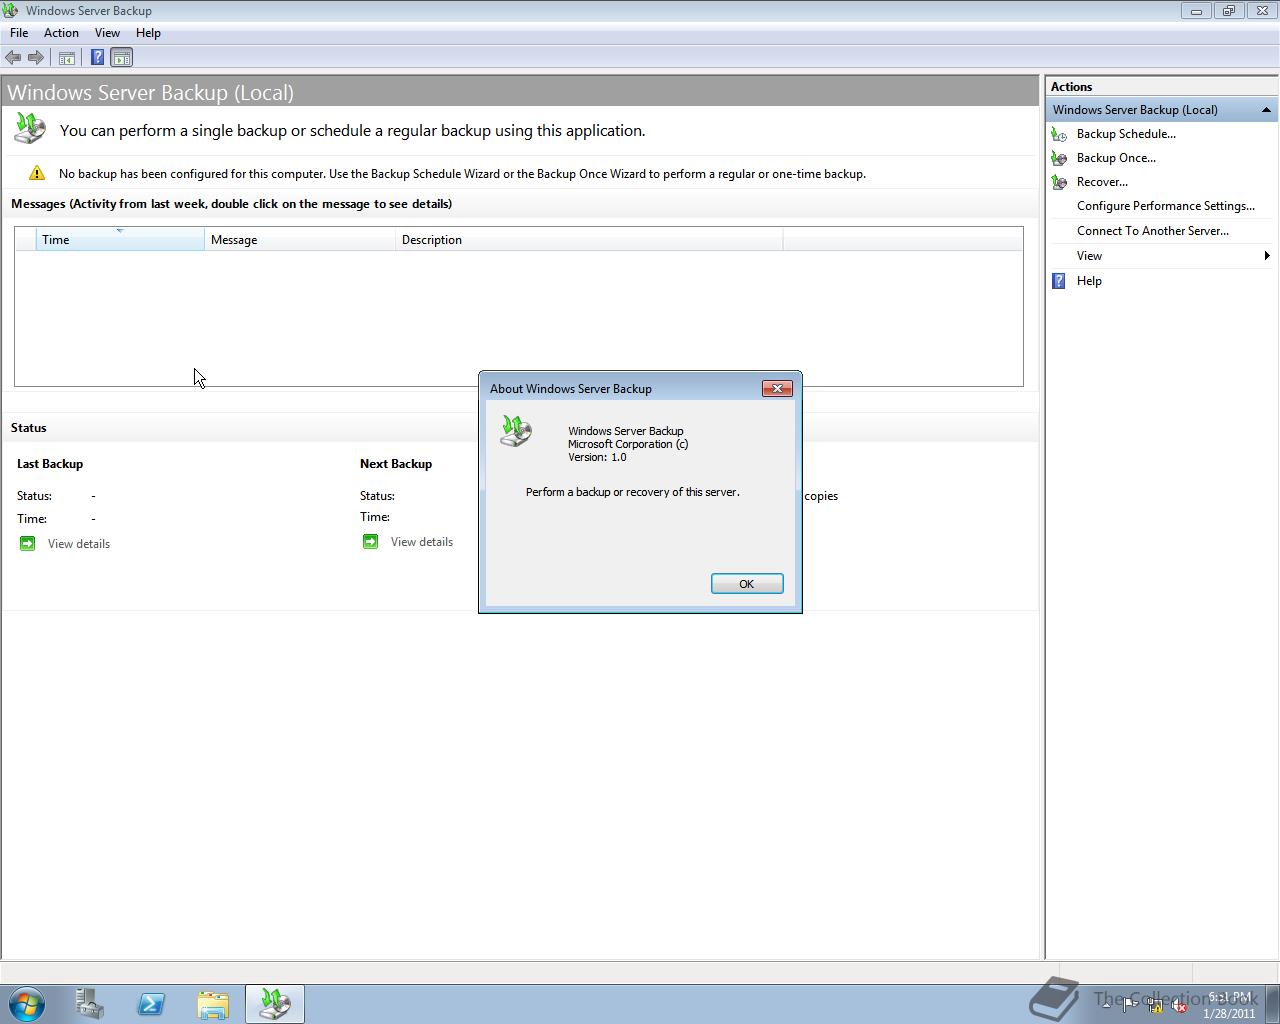Minimize the Windows Server Backup window
The height and width of the screenshot is (1024, 1280).
1196,11
